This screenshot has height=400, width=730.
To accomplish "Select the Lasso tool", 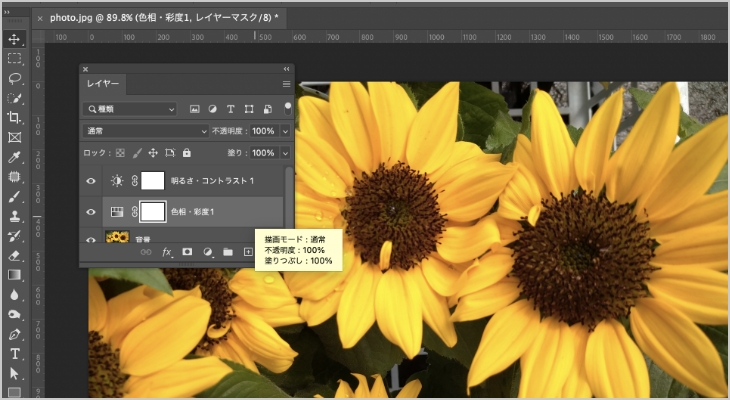I will pos(14,78).
